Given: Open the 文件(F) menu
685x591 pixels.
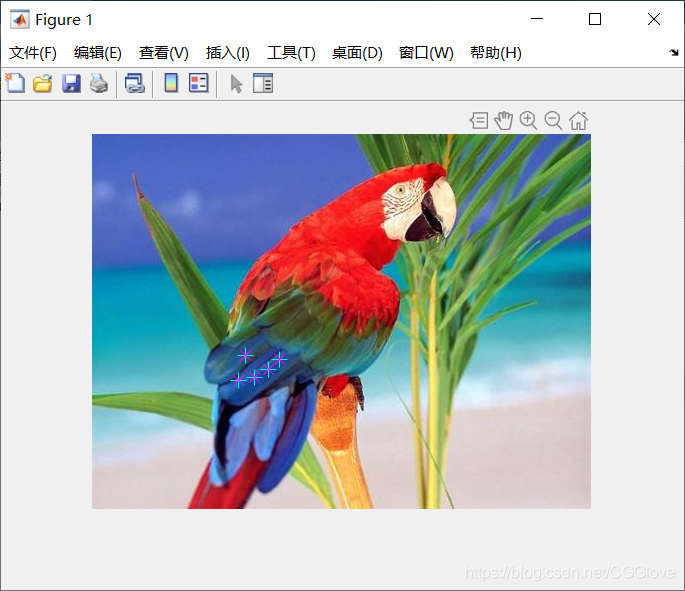Looking at the screenshot, I should (x=33, y=53).
